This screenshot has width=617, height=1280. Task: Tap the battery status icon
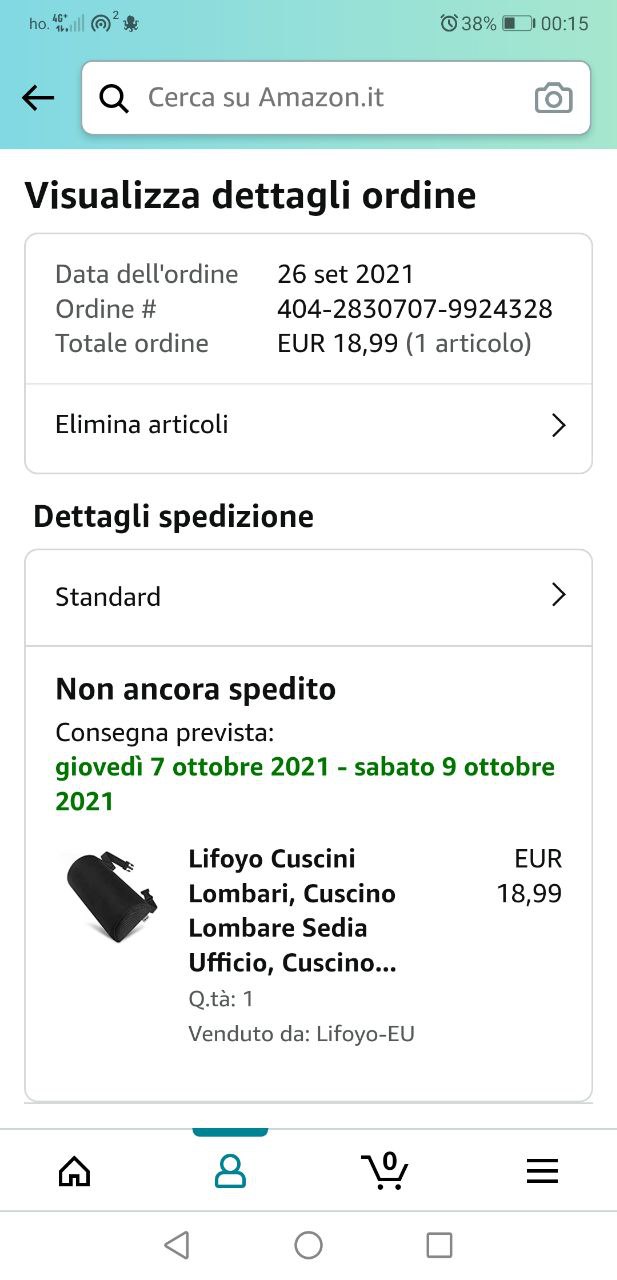click(518, 23)
